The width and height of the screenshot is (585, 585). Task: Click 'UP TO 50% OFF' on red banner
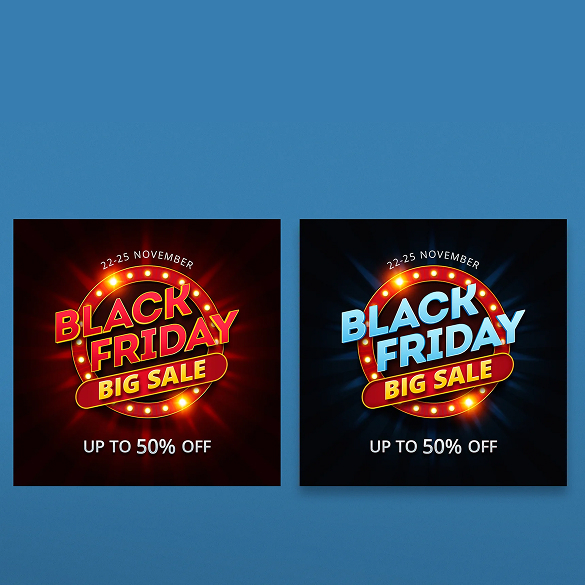147,446
